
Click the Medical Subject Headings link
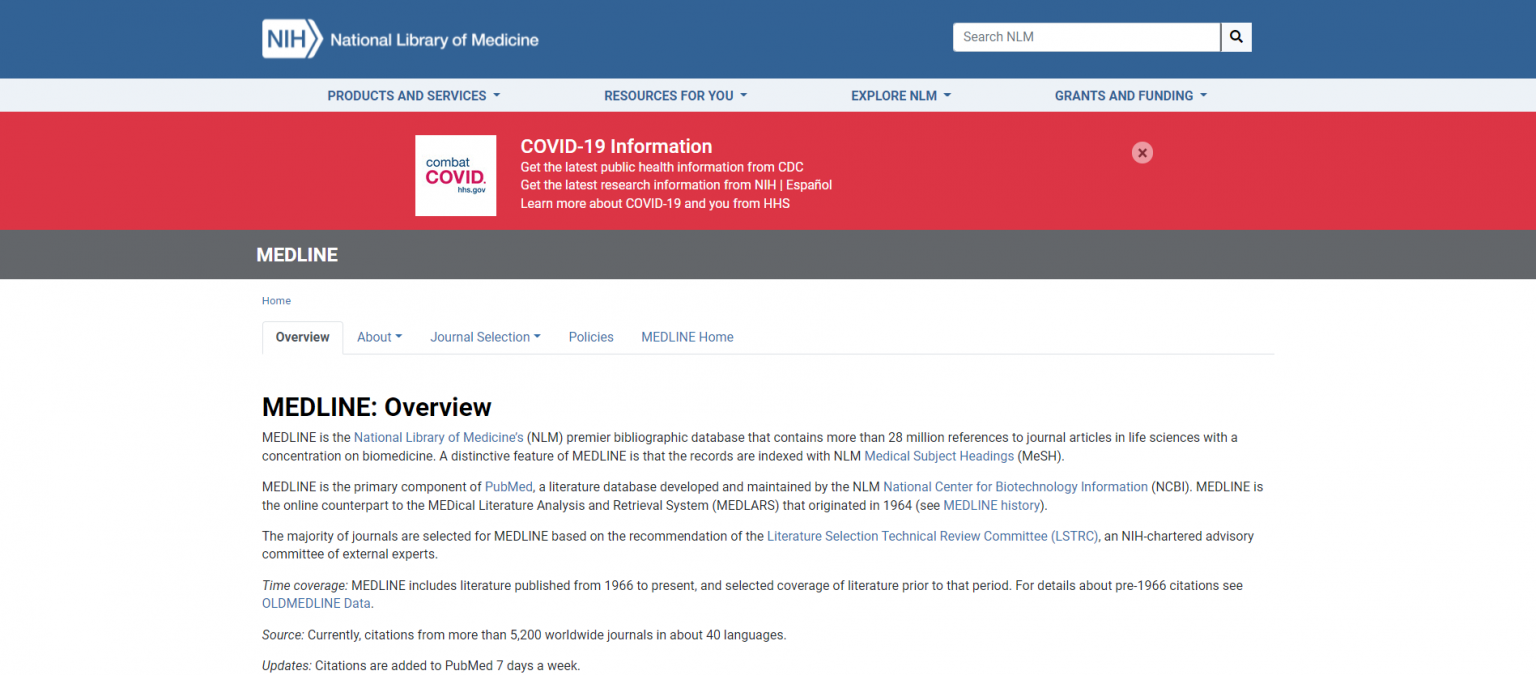pos(939,456)
